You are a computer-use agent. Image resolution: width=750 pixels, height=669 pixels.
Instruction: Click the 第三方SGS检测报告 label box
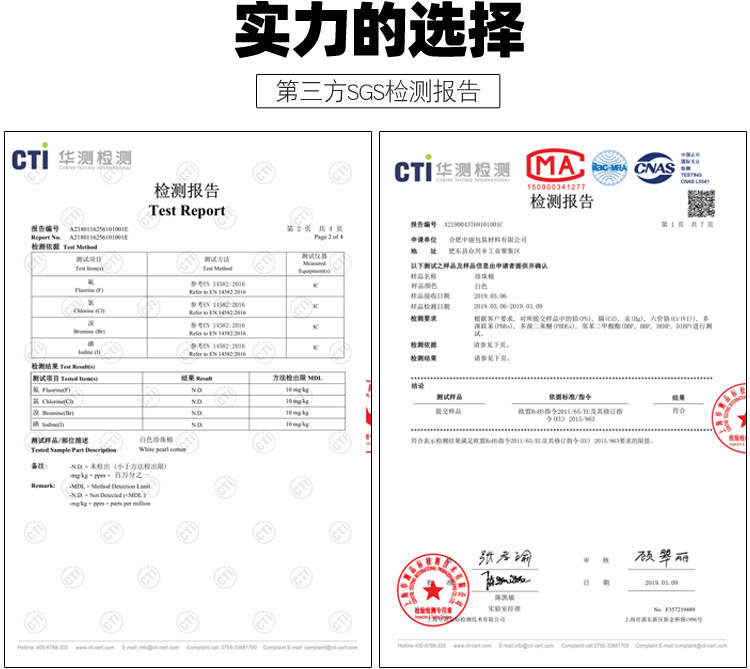pyautogui.click(x=377, y=91)
